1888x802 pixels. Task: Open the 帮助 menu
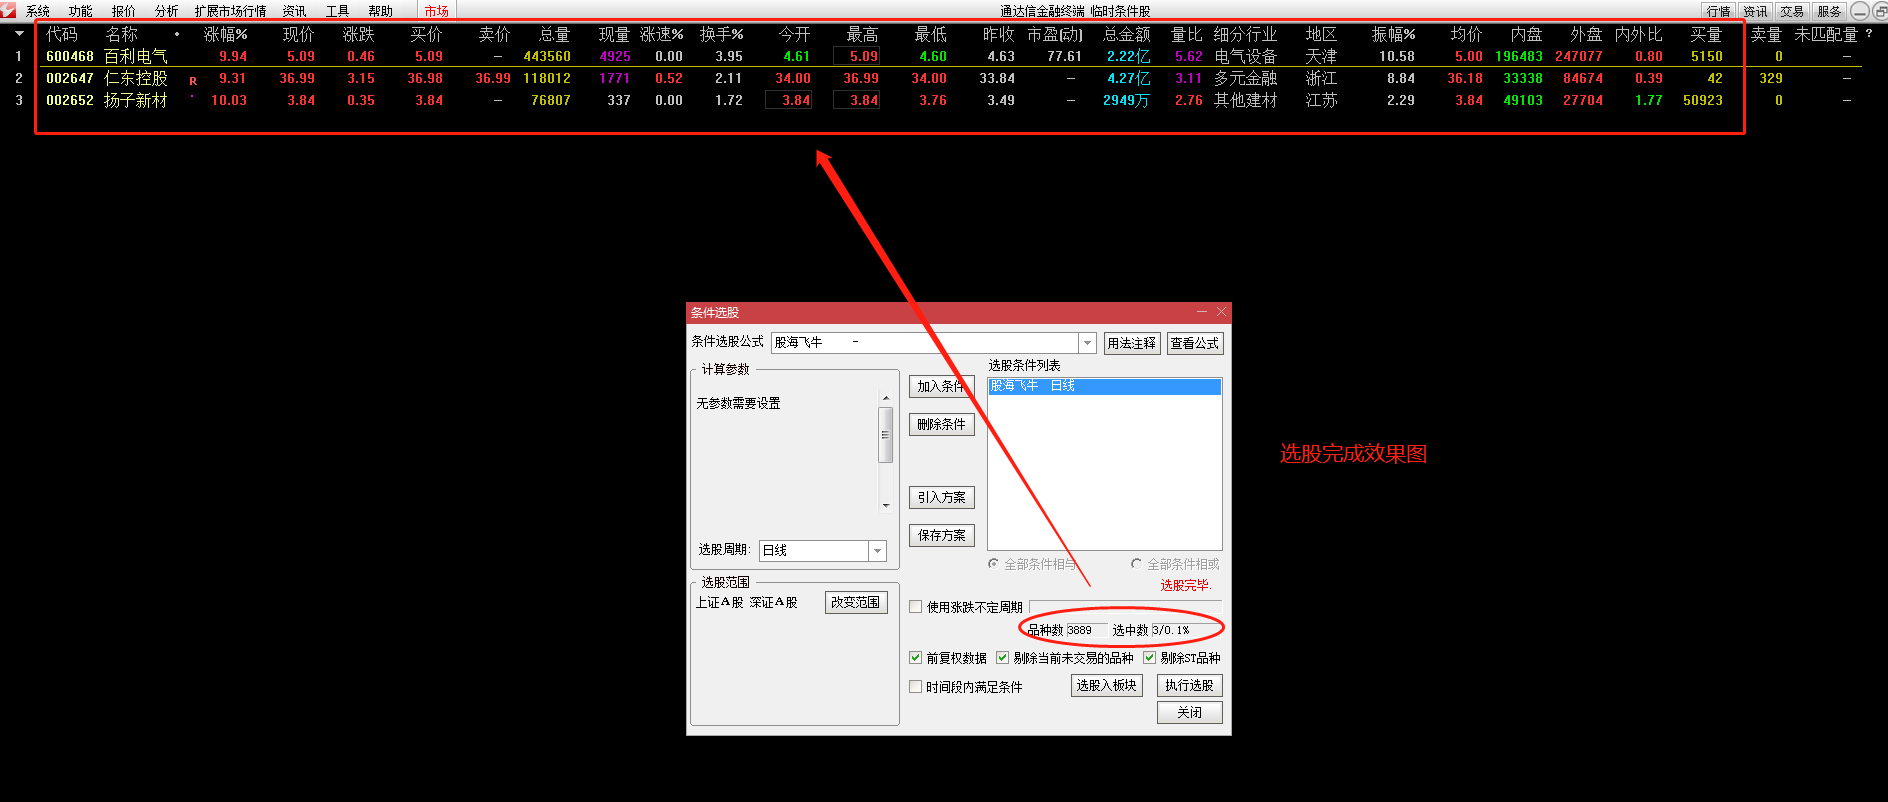tap(381, 11)
